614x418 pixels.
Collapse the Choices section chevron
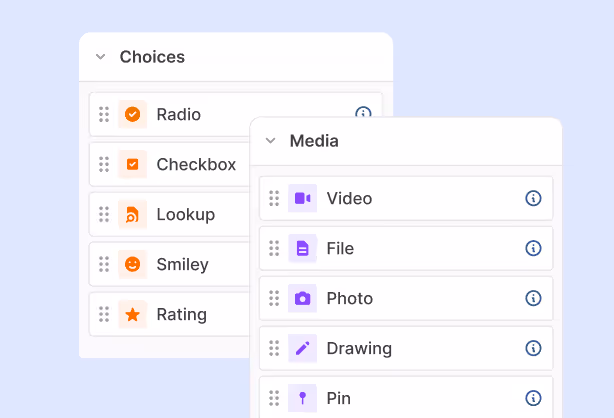101,57
